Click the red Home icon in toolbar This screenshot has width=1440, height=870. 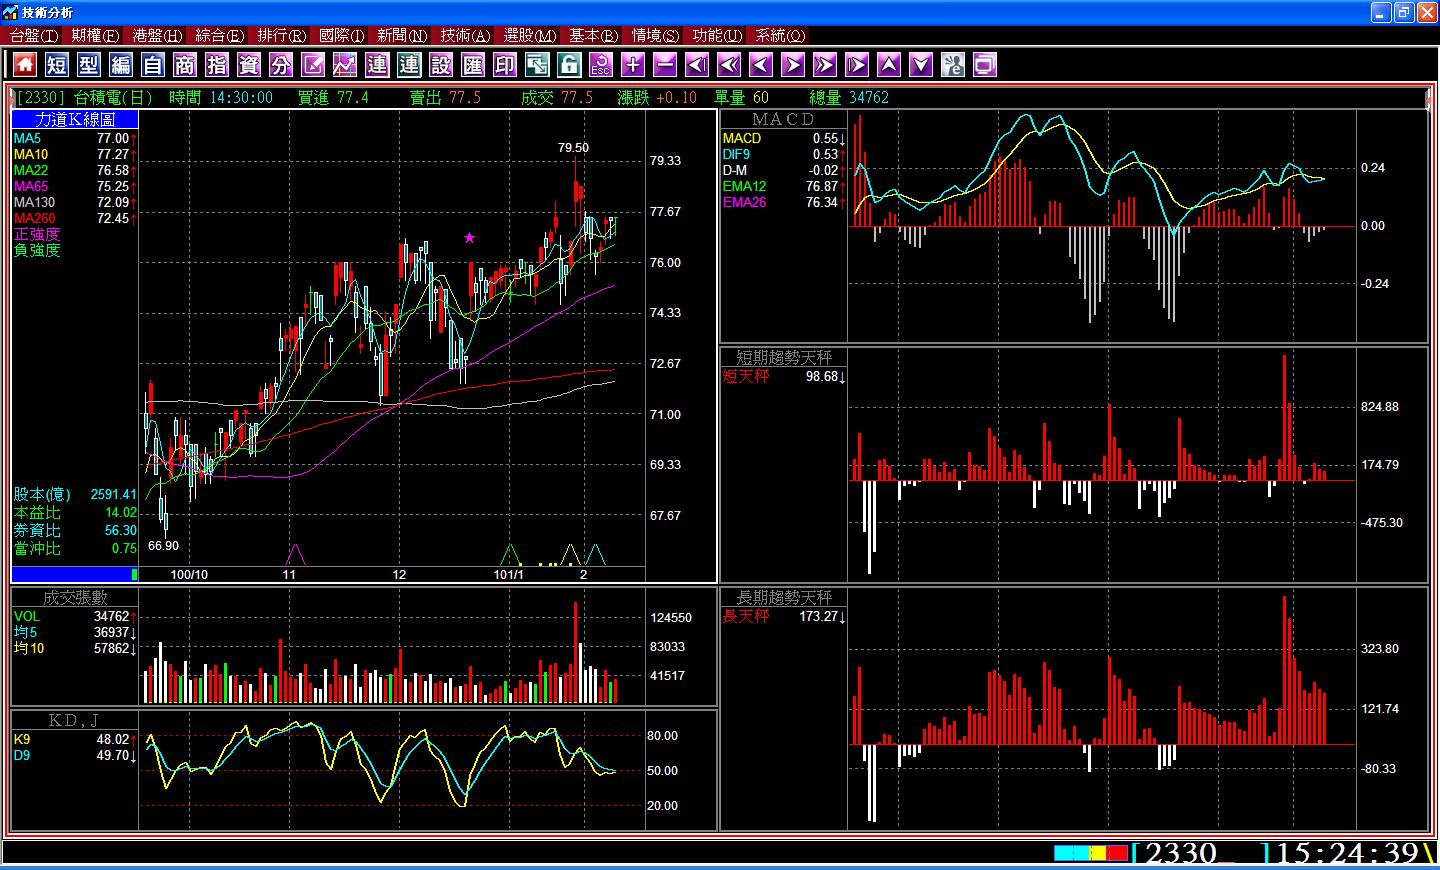point(25,65)
